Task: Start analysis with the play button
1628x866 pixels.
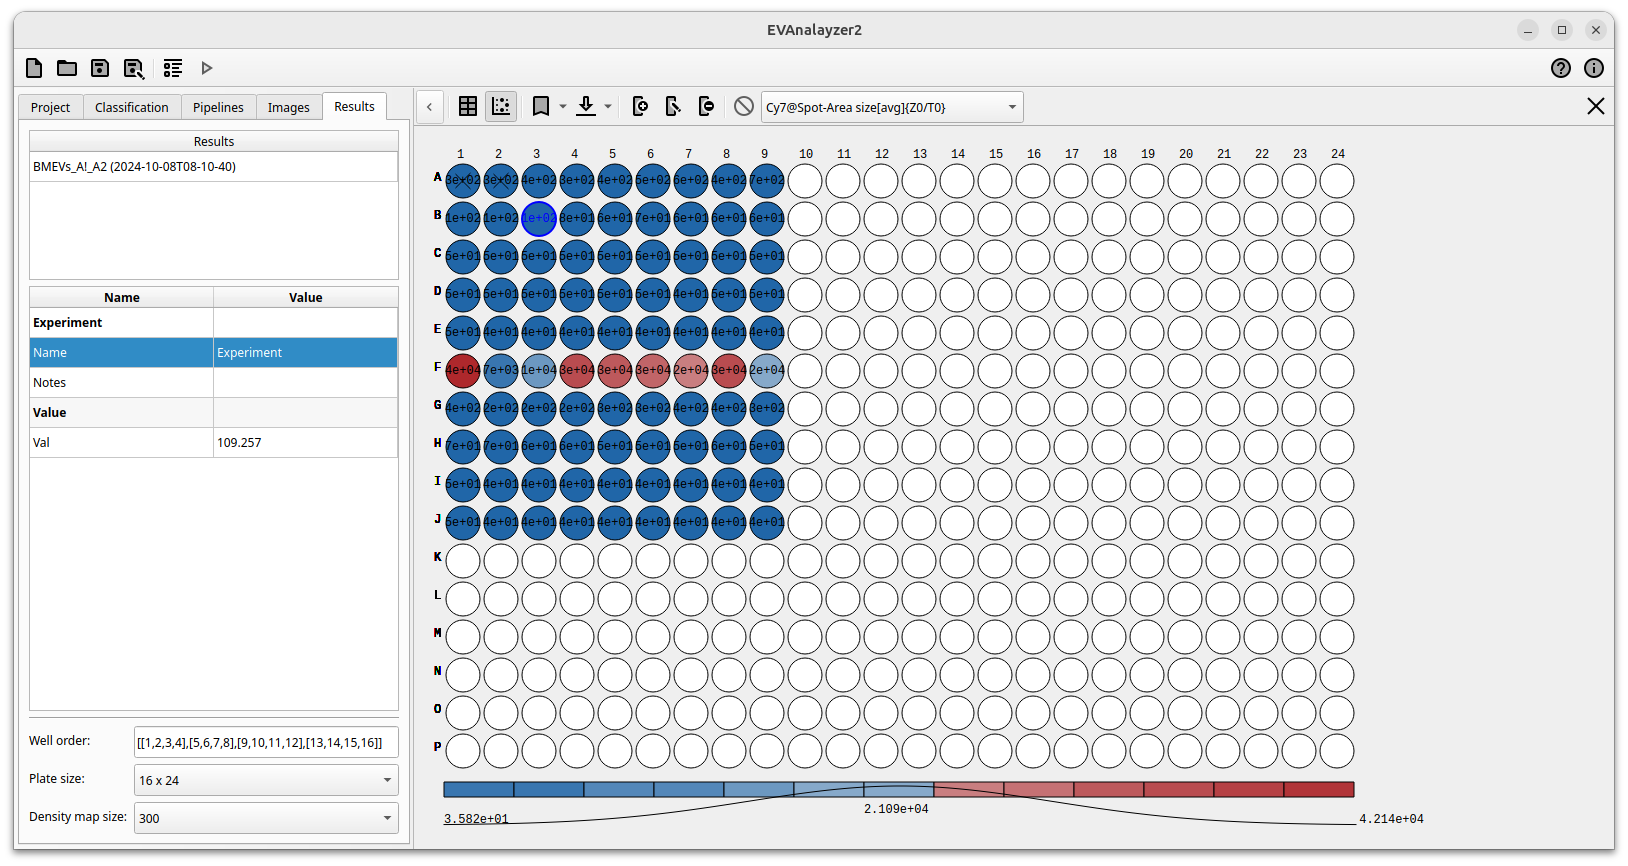Action: [207, 68]
